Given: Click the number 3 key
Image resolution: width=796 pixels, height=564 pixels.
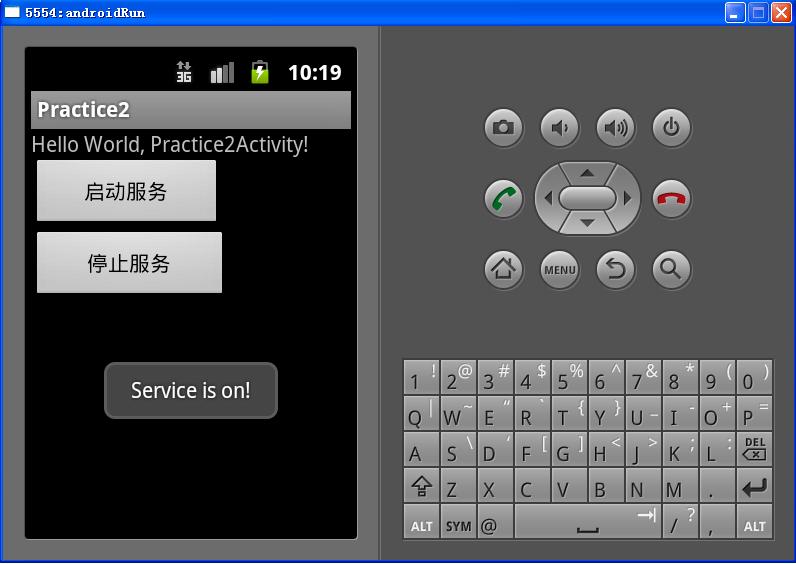Looking at the screenshot, I should 495,377.
